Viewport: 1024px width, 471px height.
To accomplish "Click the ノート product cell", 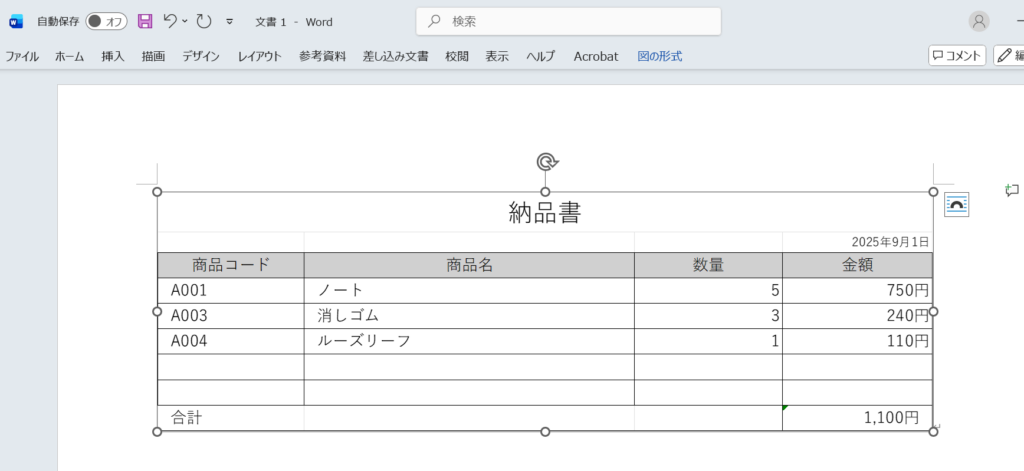I will coord(469,291).
